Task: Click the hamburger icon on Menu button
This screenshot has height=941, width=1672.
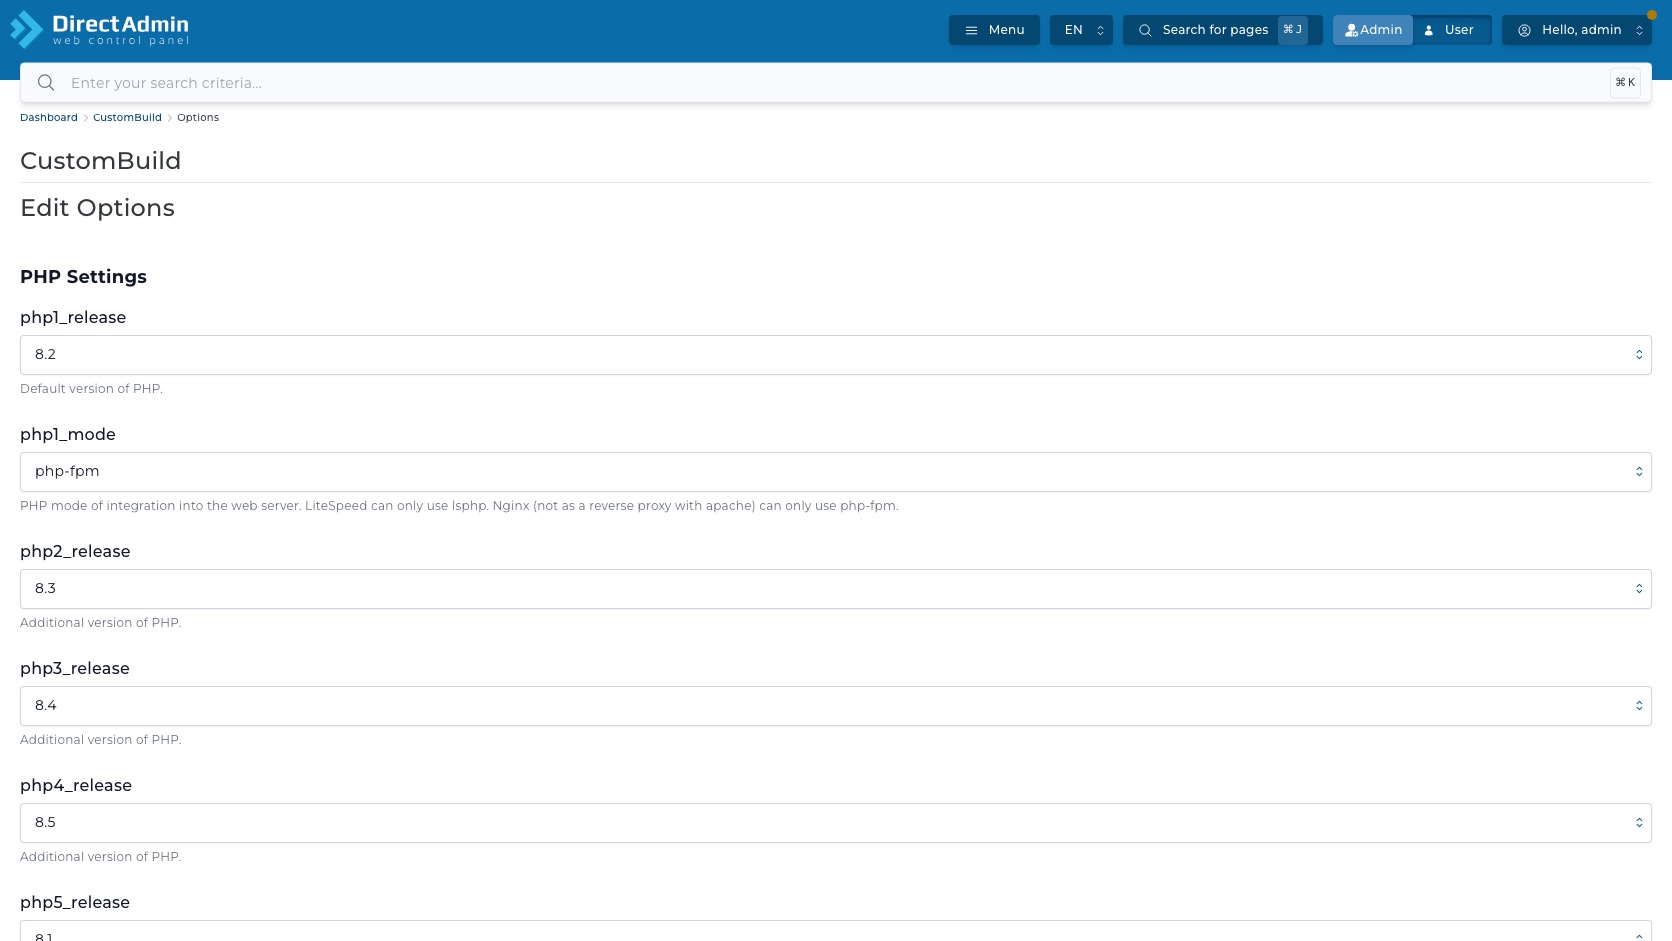Action: click(971, 30)
